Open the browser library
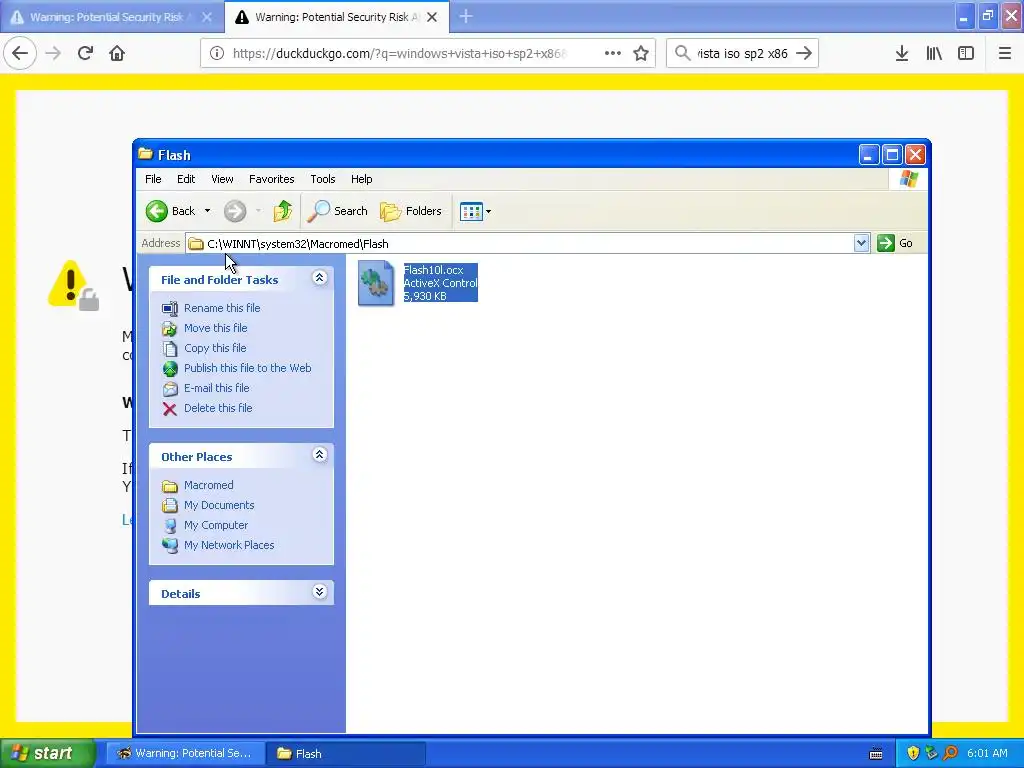Image resolution: width=1024 pixels, height=768 pixels. pos(934,53)
